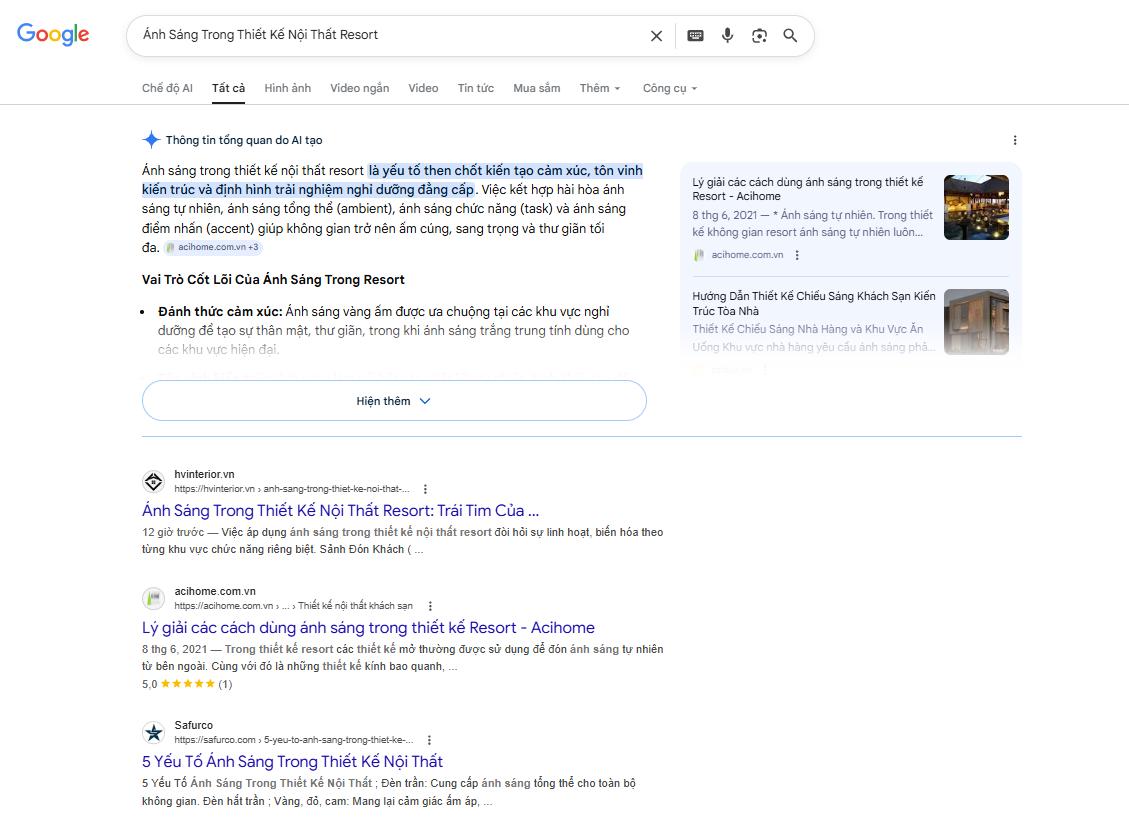Switch to the Hình ảnh tab
This screenshot has height=824, width=1129.
(287, 88)
